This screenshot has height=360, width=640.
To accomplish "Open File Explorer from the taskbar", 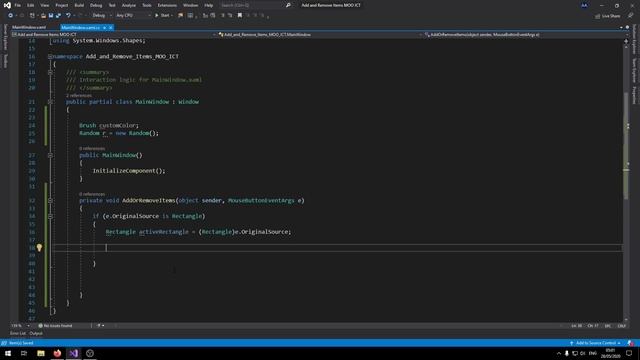I will click(x=41, y=353).
